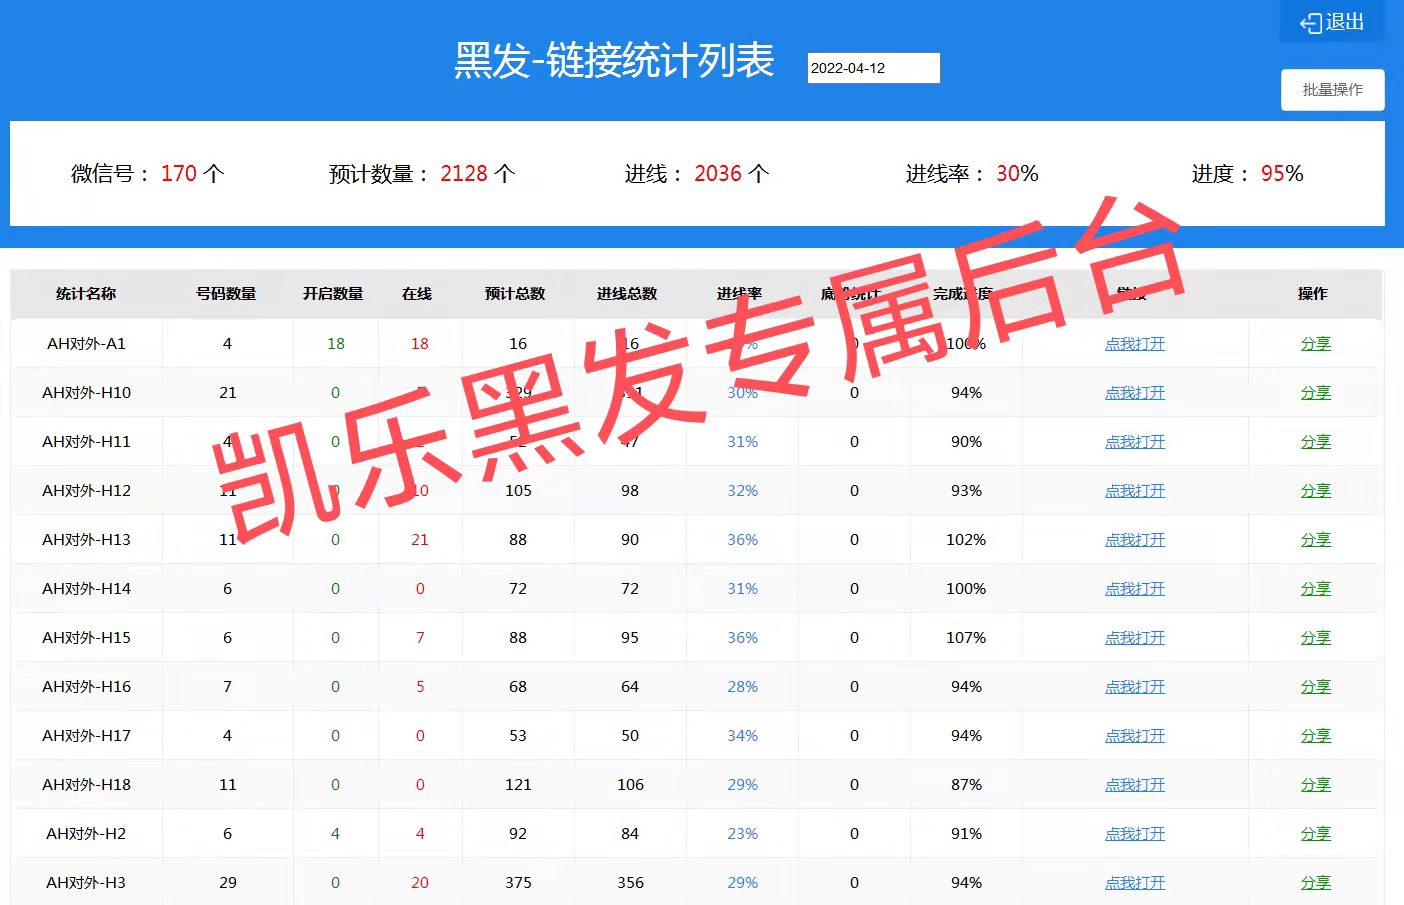Click 分享 share link for AH对外-H11
1404x905 pixels.
tap(1316, 442)
